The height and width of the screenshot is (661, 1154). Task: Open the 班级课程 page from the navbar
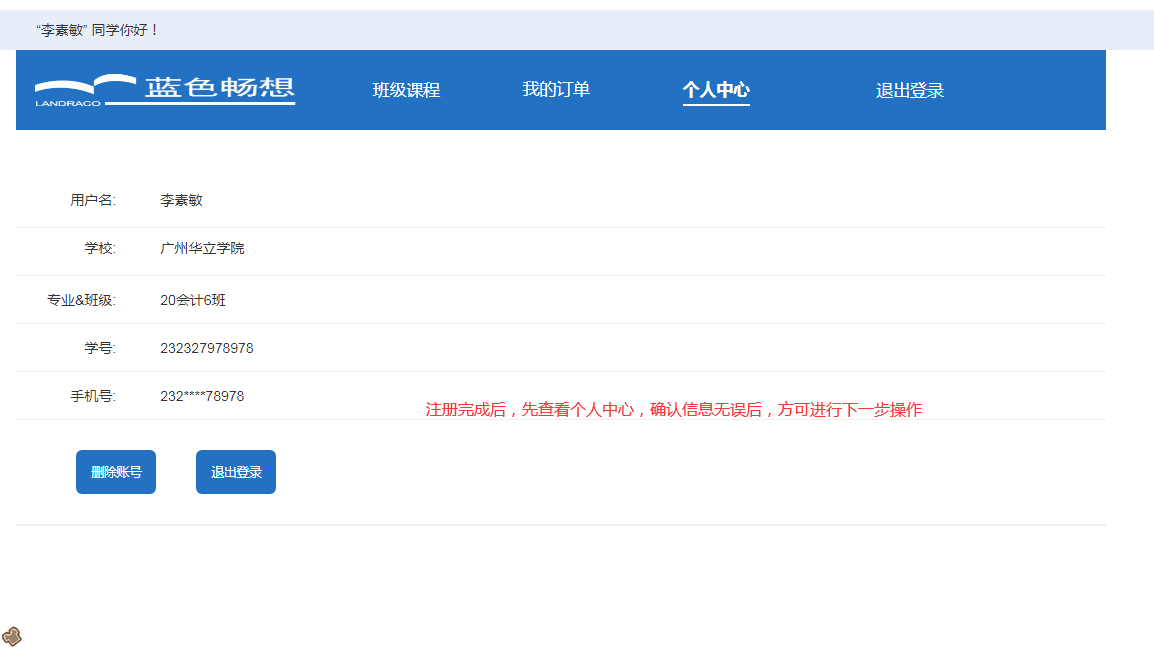tap(406, 89)
